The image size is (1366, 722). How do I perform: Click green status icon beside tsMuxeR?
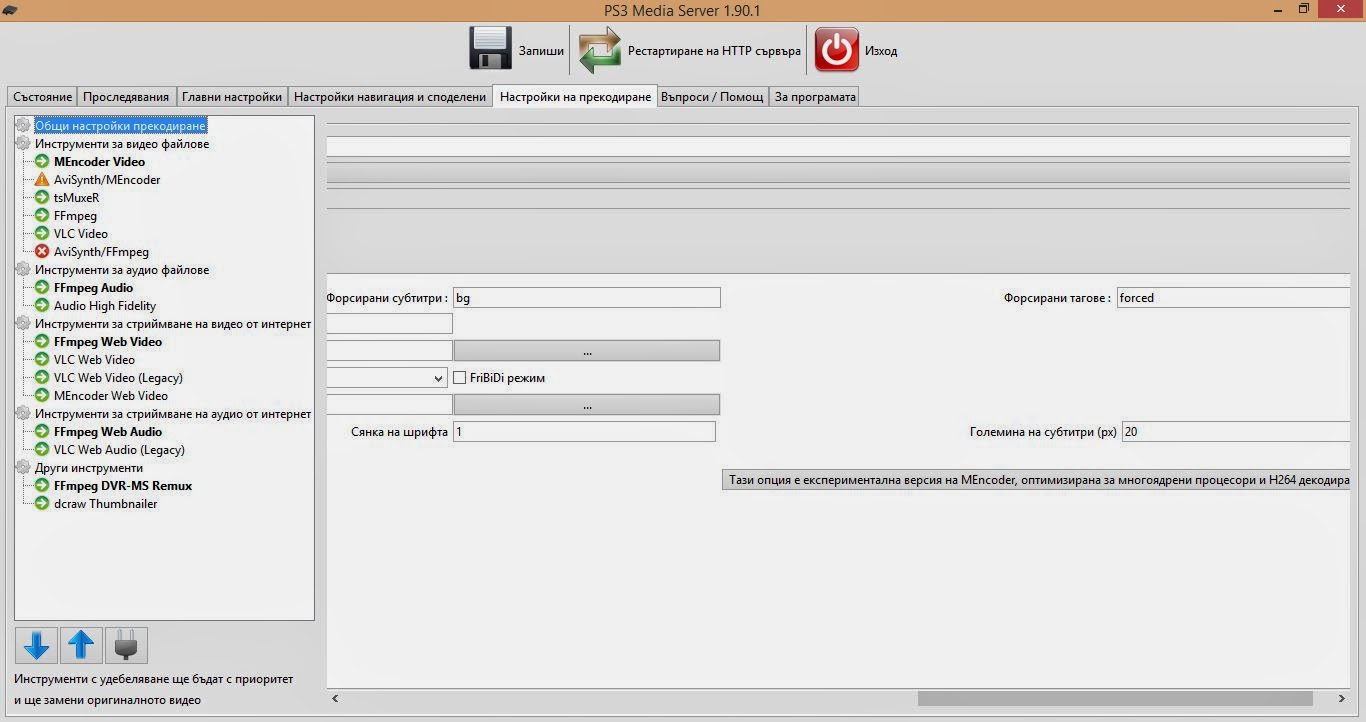42,198
